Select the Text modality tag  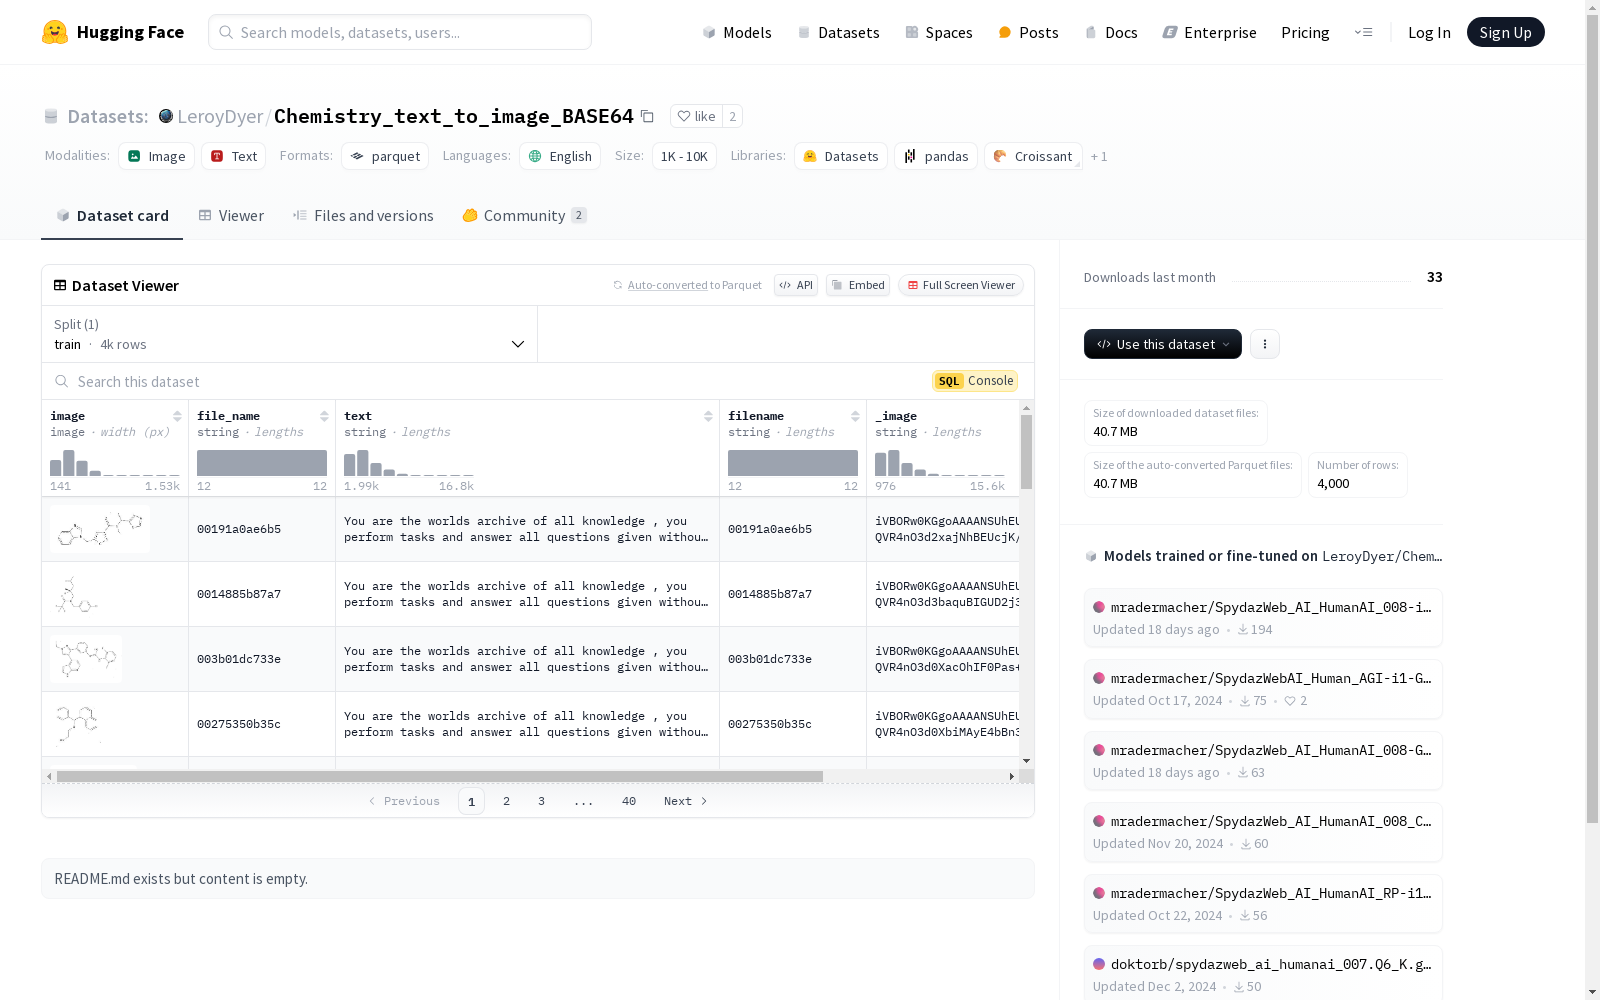point(233,156)
